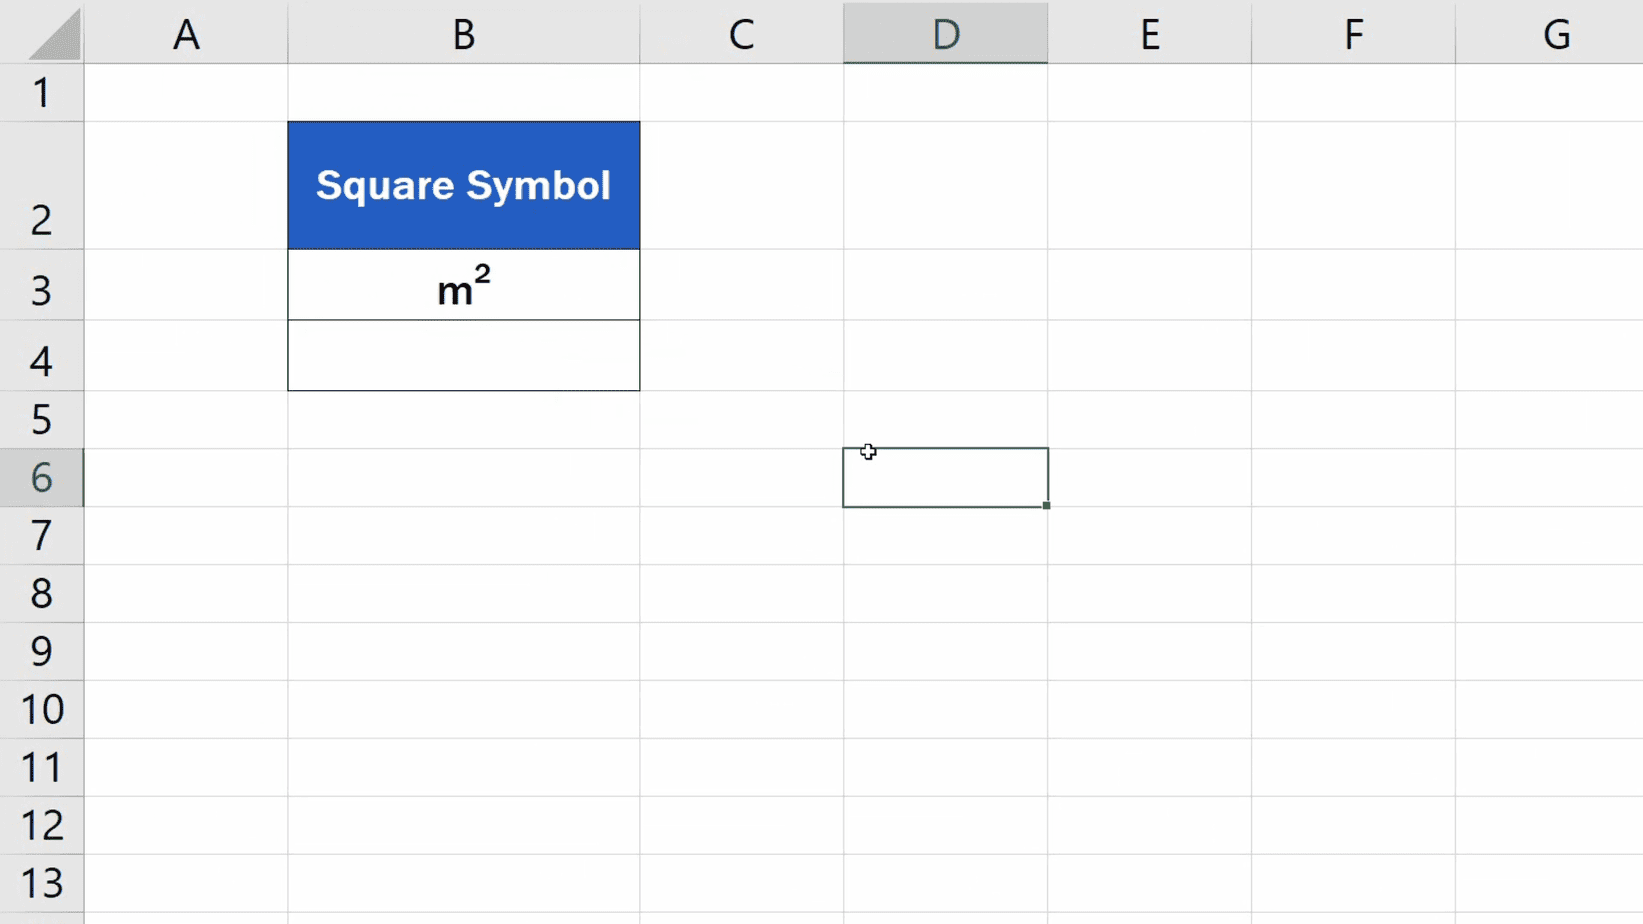Select row 13 header

tap(41, 884)
